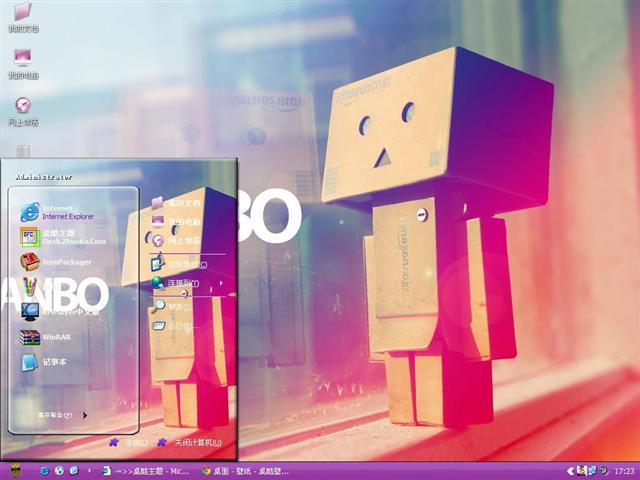Open the Run dialog entry in Start menu
640x480 pixels.
coord(176,326)
